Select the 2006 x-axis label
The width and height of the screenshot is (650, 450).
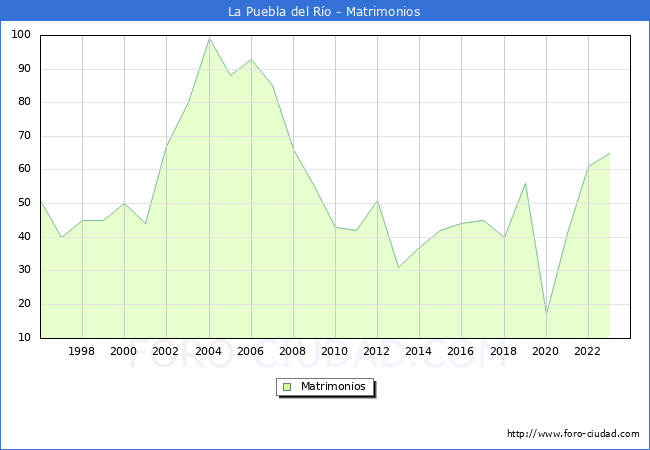(x=250, y=351)
